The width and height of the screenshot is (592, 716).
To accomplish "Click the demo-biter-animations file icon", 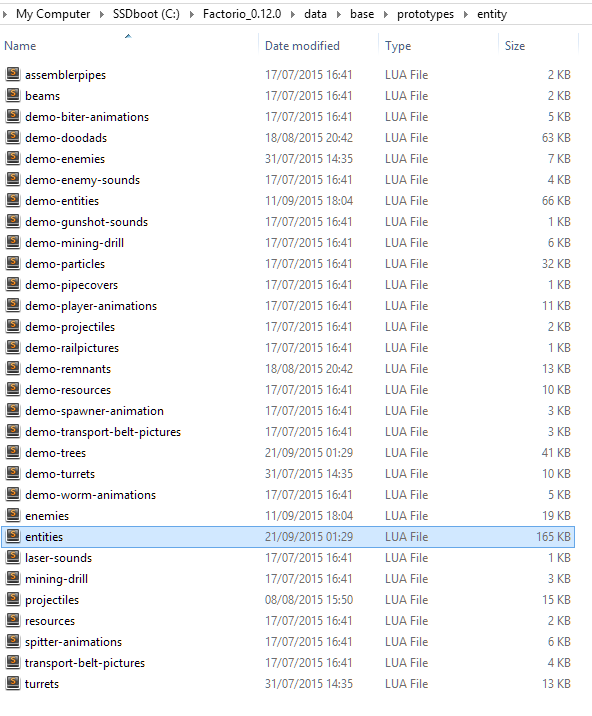I will [13, 116].
